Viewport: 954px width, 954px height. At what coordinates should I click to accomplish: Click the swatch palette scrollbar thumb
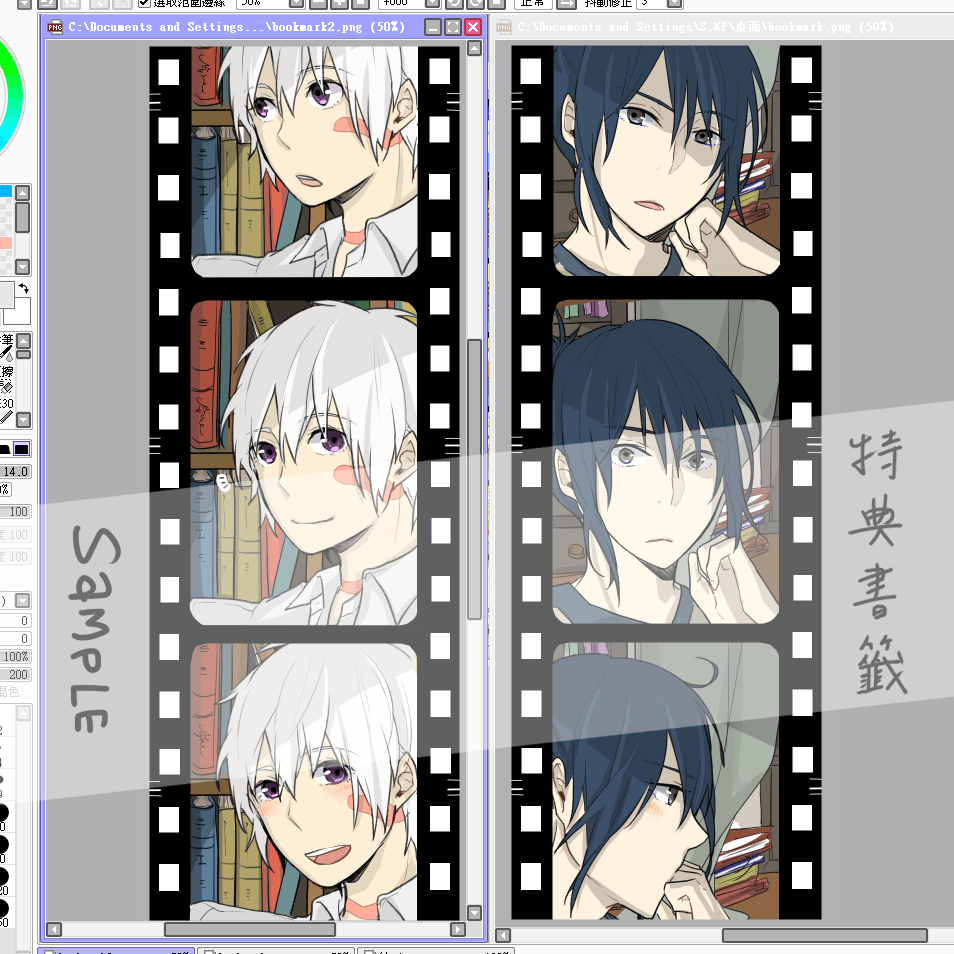(23, 217)
